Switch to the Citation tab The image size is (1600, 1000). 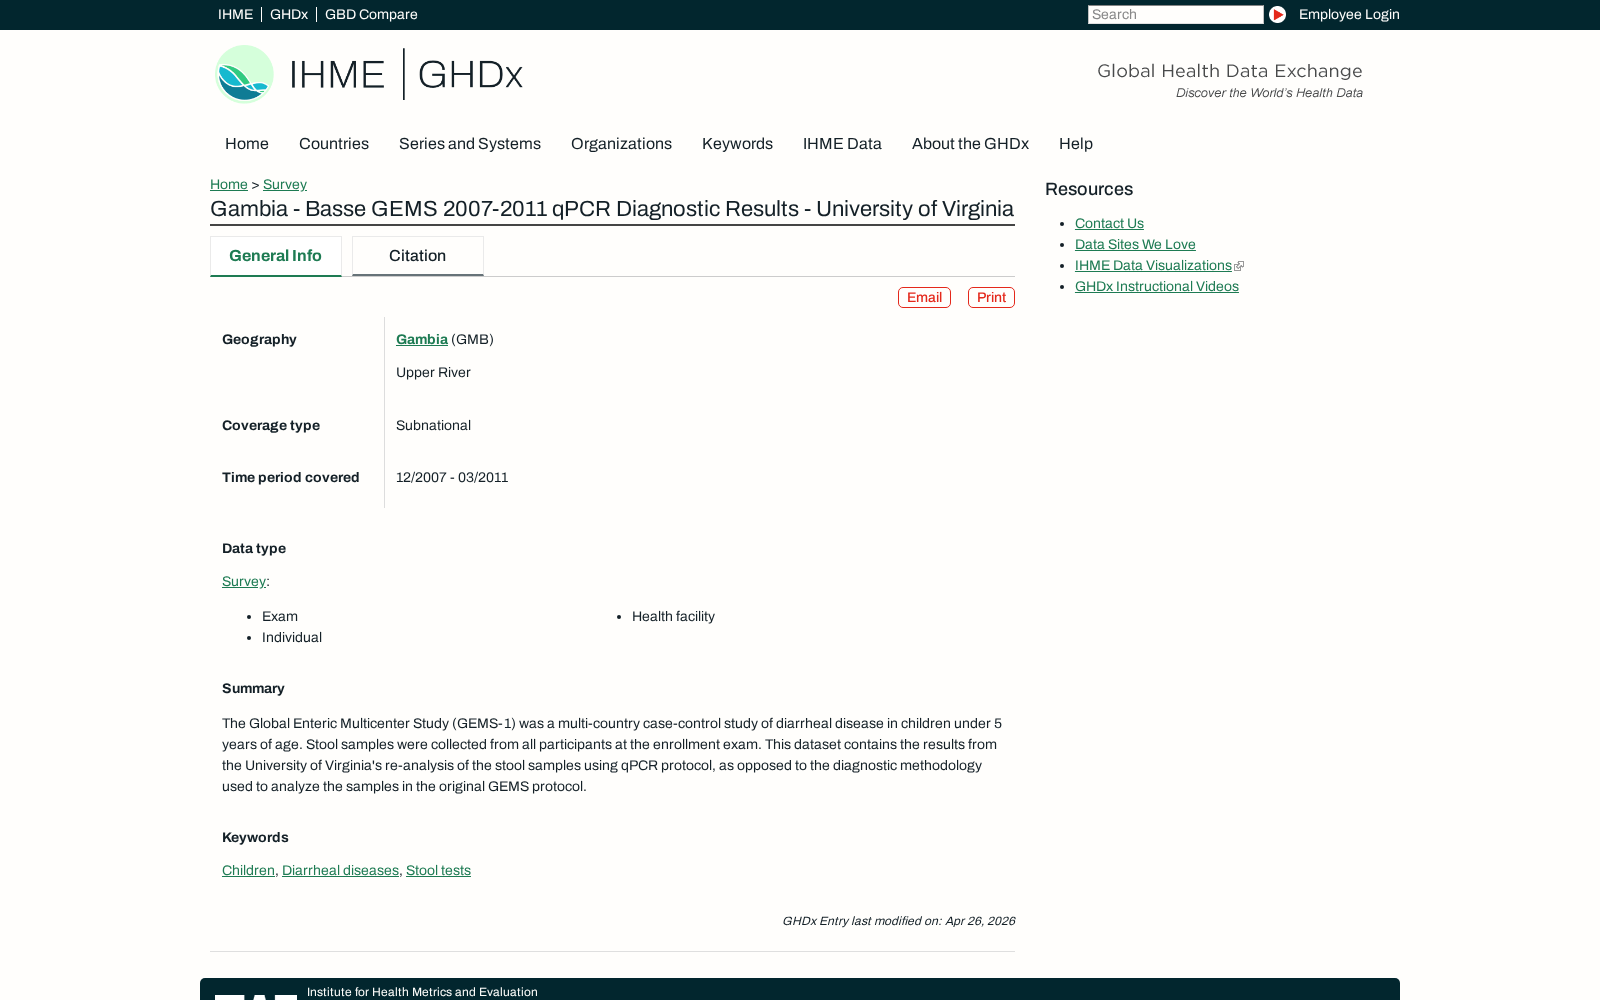418,256
